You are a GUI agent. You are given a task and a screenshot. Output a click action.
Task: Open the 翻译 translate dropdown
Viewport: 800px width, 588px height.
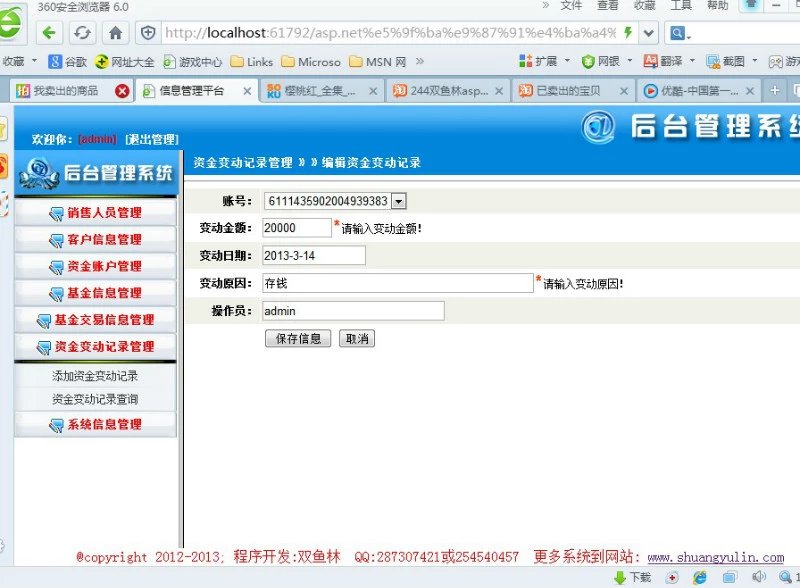(669, 61)
